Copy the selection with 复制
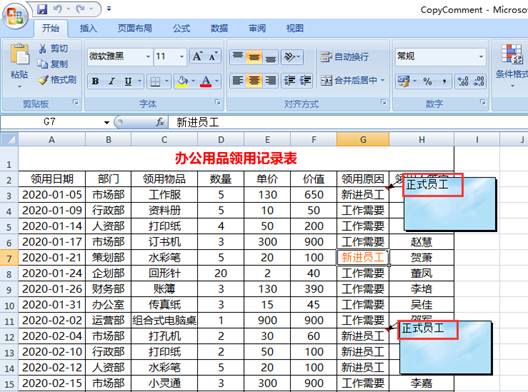This screenshot has height=392, width=528. (54, 64)
